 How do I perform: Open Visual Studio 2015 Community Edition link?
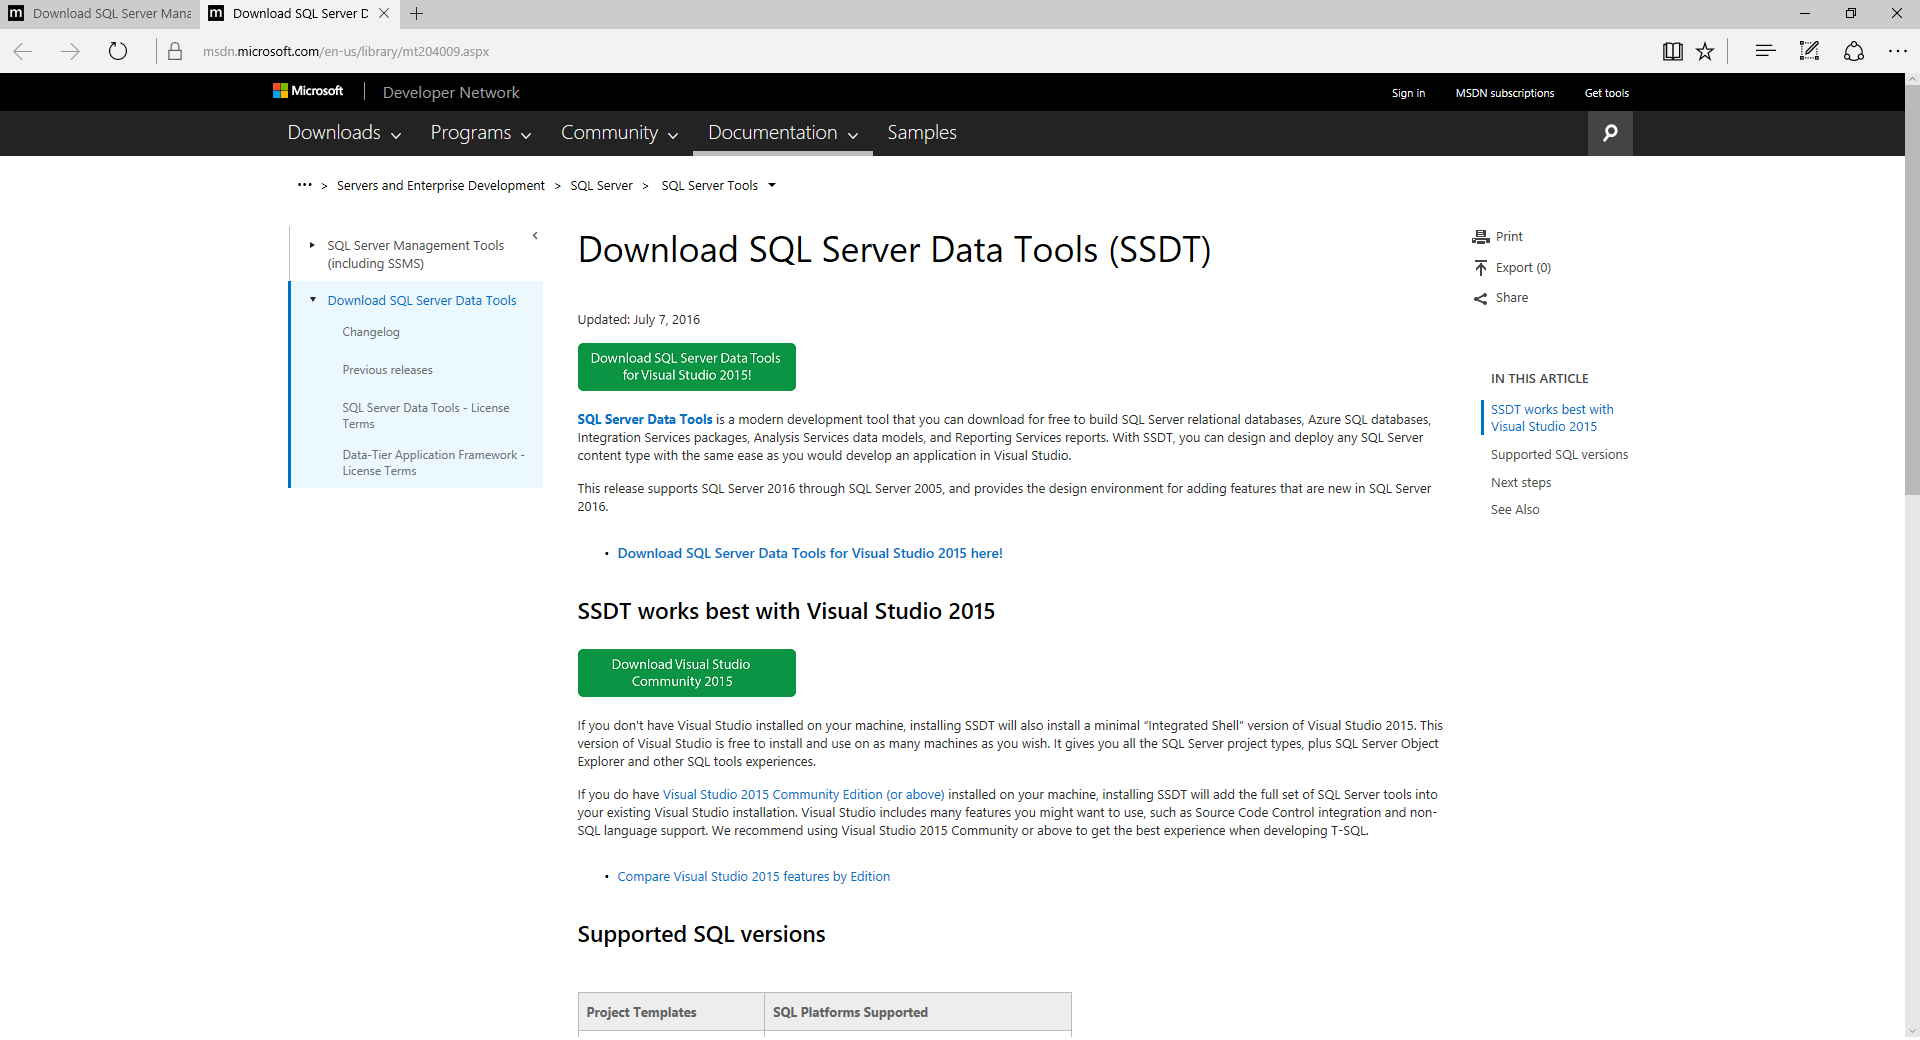(x=803, y=795)
